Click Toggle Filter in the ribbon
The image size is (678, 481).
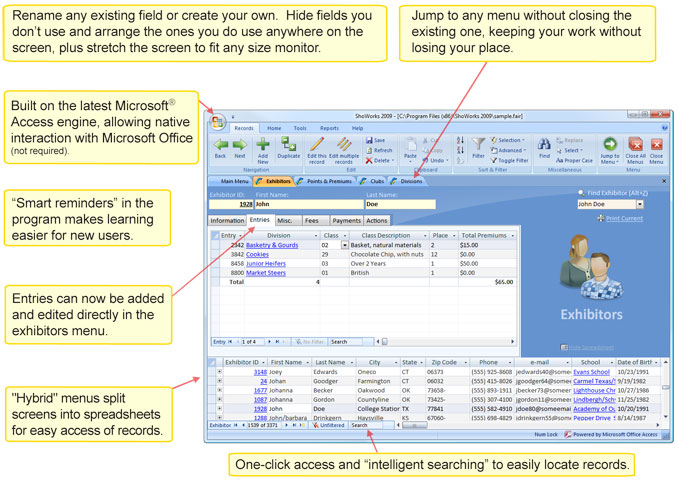point(513,160)
